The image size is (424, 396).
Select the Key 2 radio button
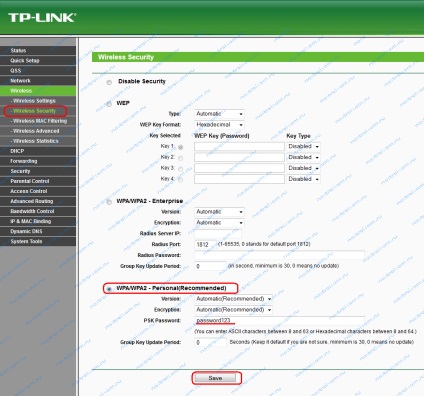[181, 158]
